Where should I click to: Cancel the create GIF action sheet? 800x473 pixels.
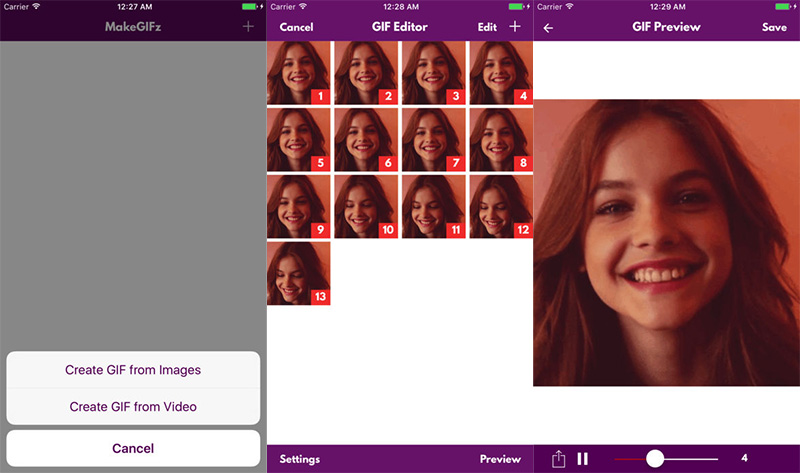tap(133, 448)
